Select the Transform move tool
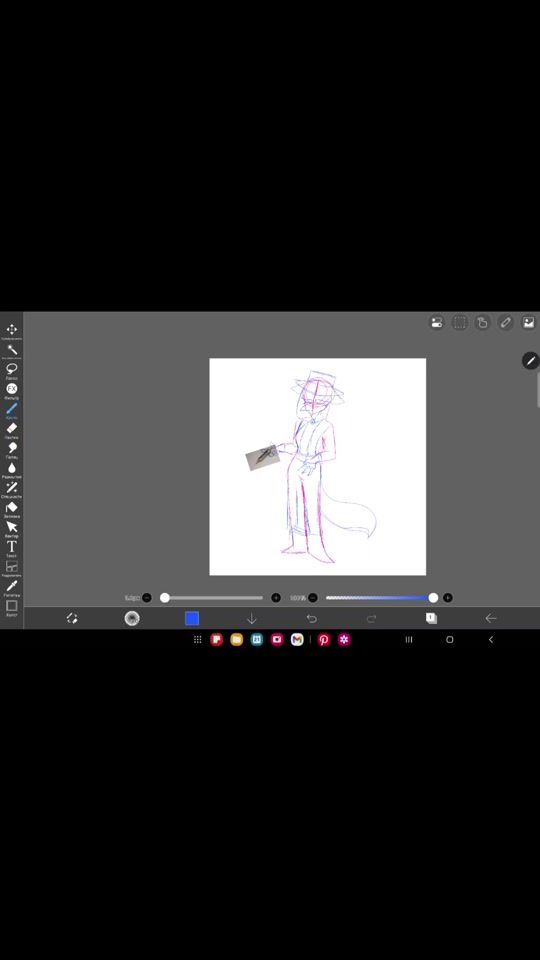The image size is (540, 960). coord(12,329)
